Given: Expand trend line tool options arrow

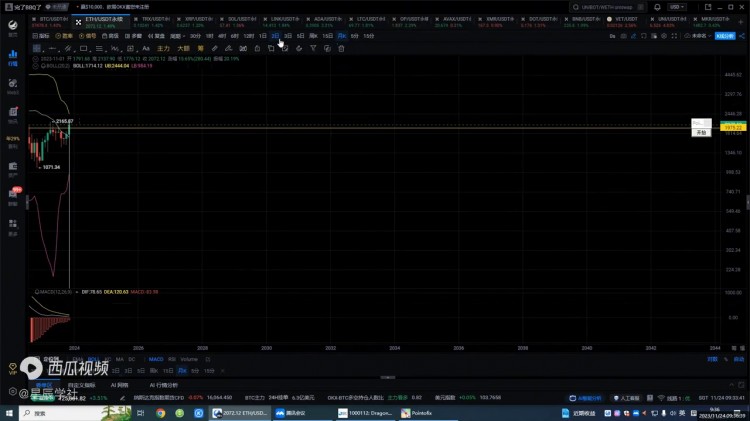Looking at the screenshot, I should [59, 49].
